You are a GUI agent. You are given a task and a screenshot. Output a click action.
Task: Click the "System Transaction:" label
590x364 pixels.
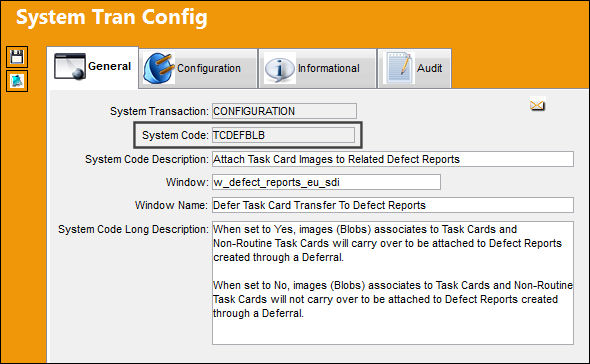pos(159,111)
